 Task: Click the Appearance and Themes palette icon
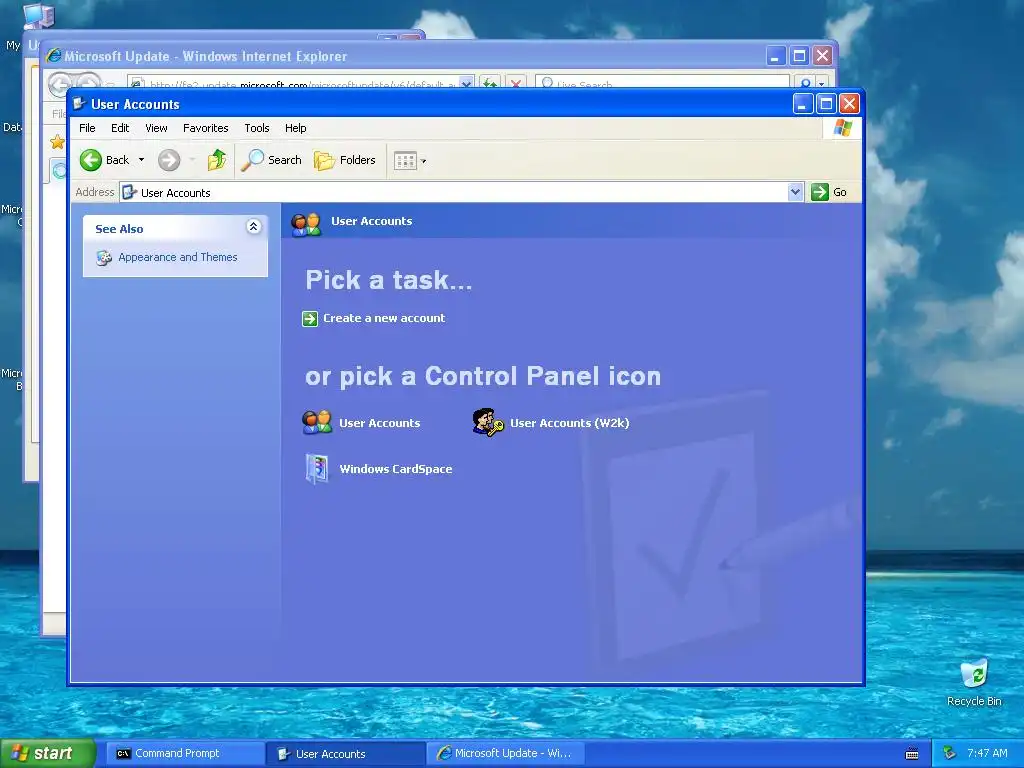pos(104,258)
